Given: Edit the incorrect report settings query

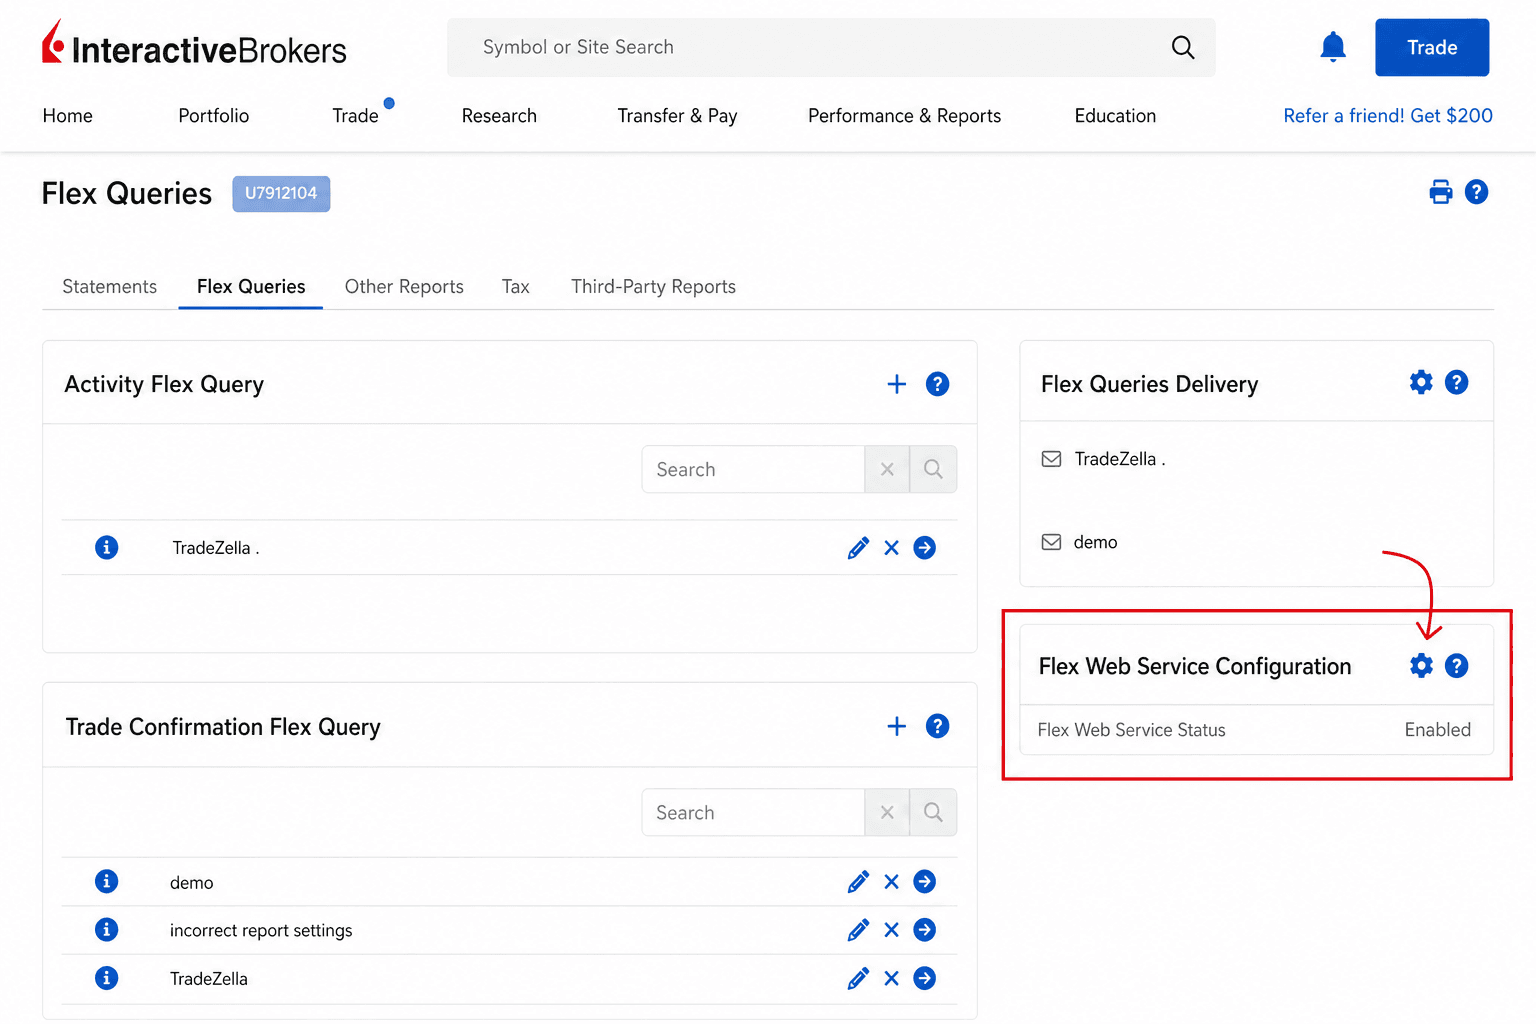Looking at the screenshot, I should coord(858,930).
